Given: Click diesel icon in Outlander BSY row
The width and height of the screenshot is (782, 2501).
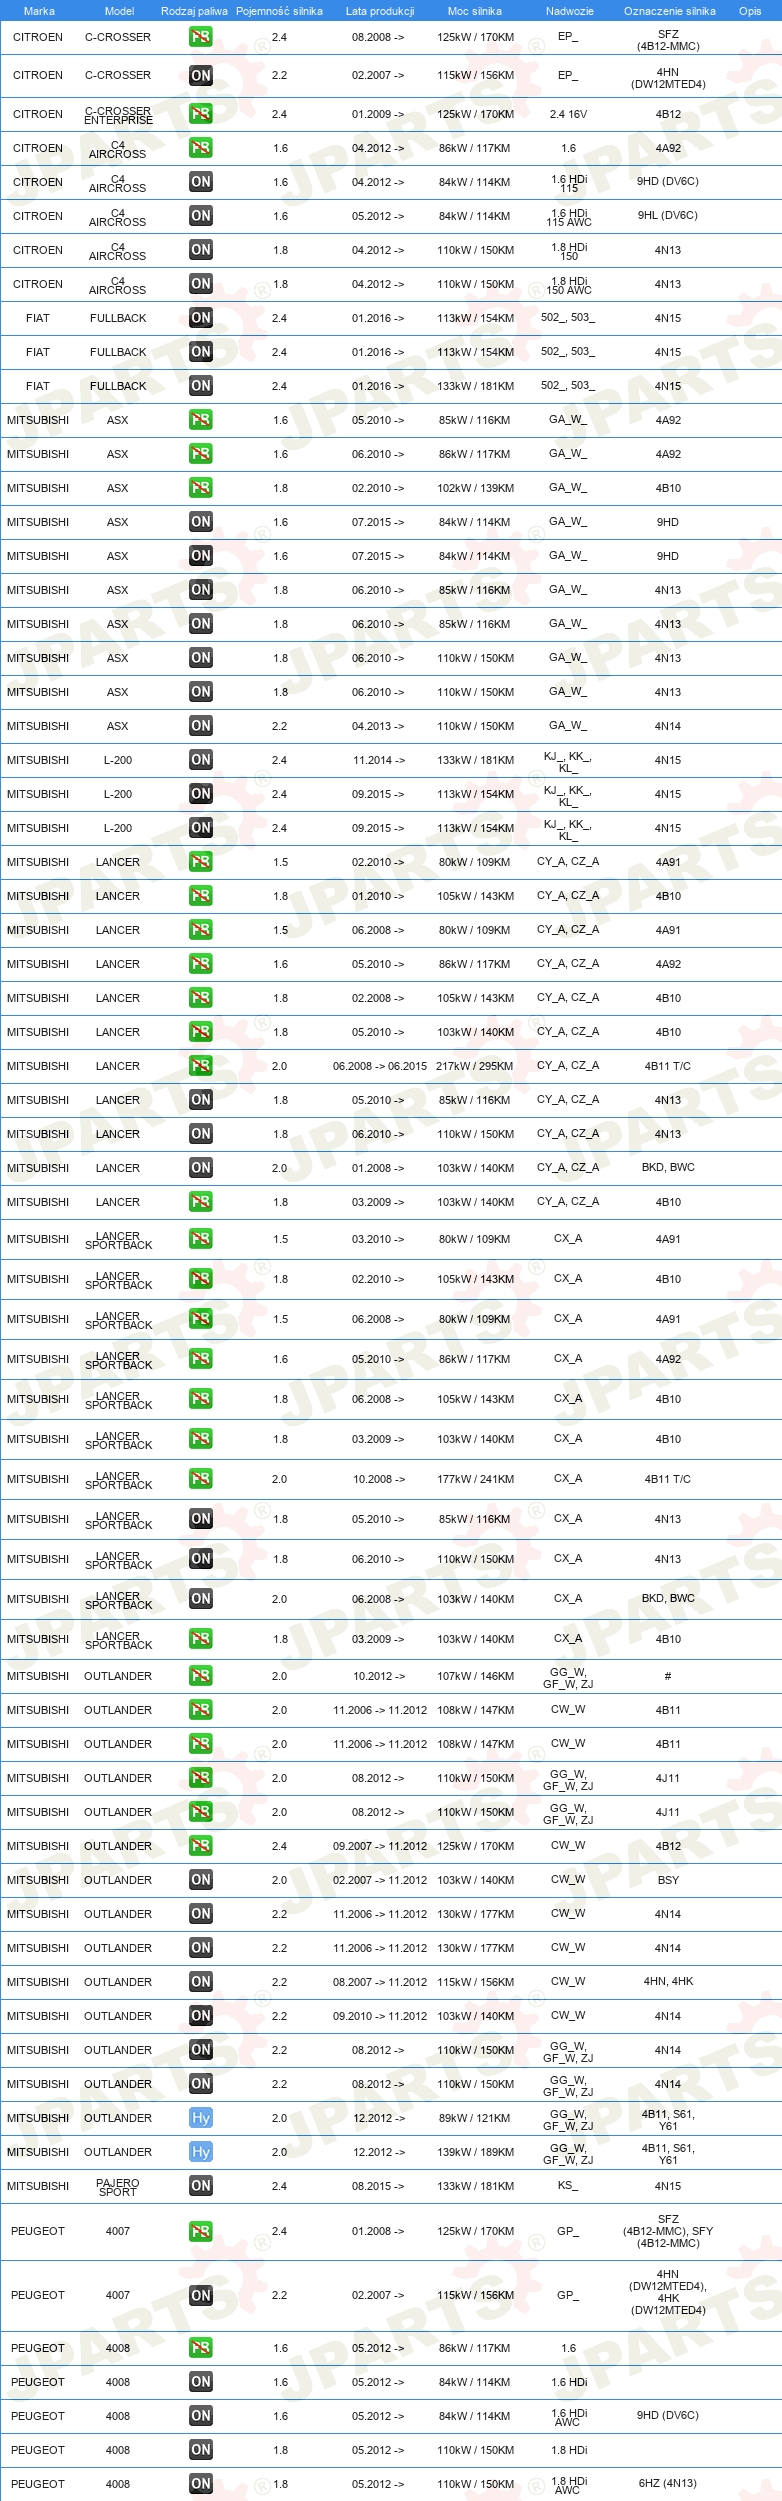Looking at the screenshot, I should tap(201, 1880).
